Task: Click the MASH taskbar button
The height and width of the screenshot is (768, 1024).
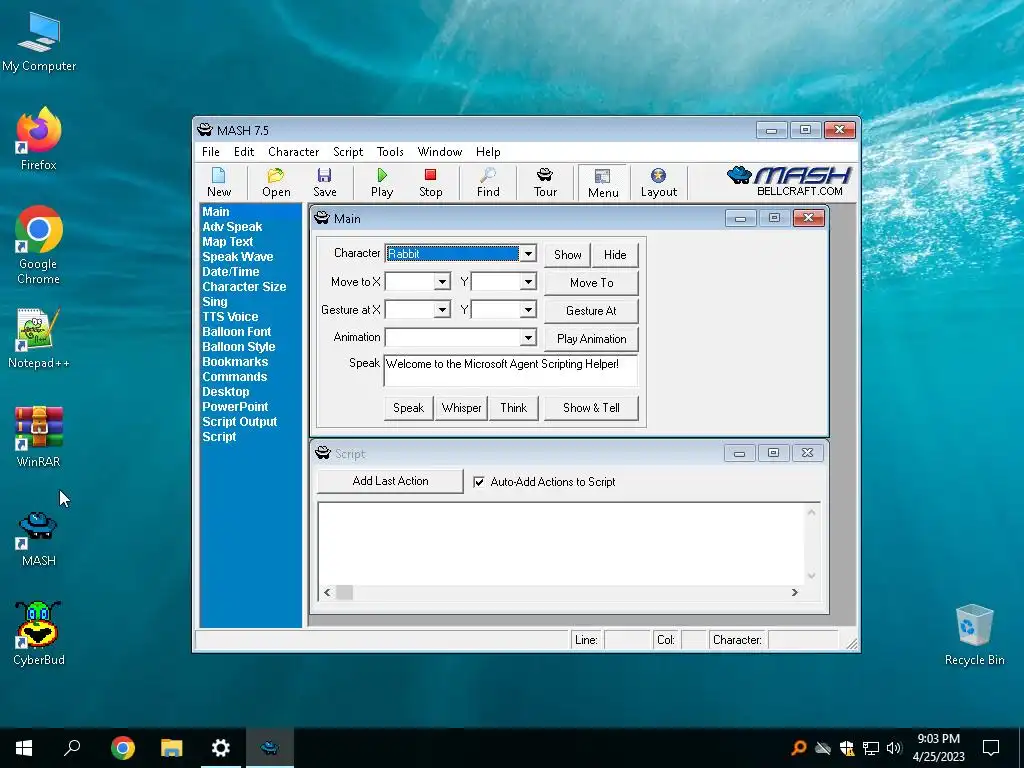Action: coord(270,748)
